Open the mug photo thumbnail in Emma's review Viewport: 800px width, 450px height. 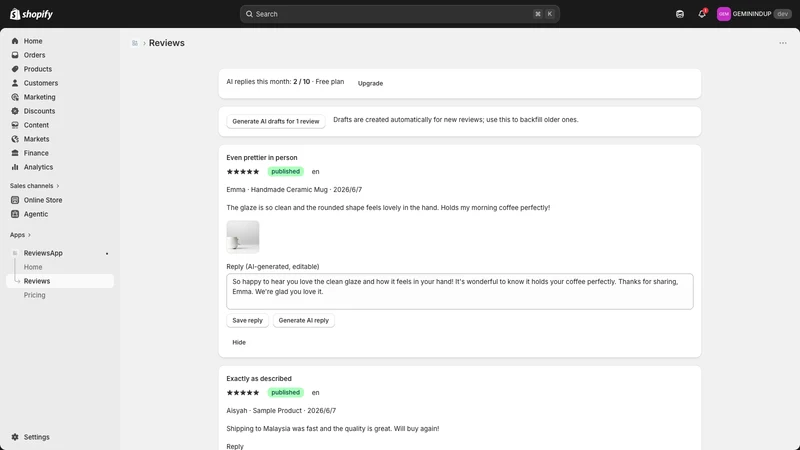243,237
